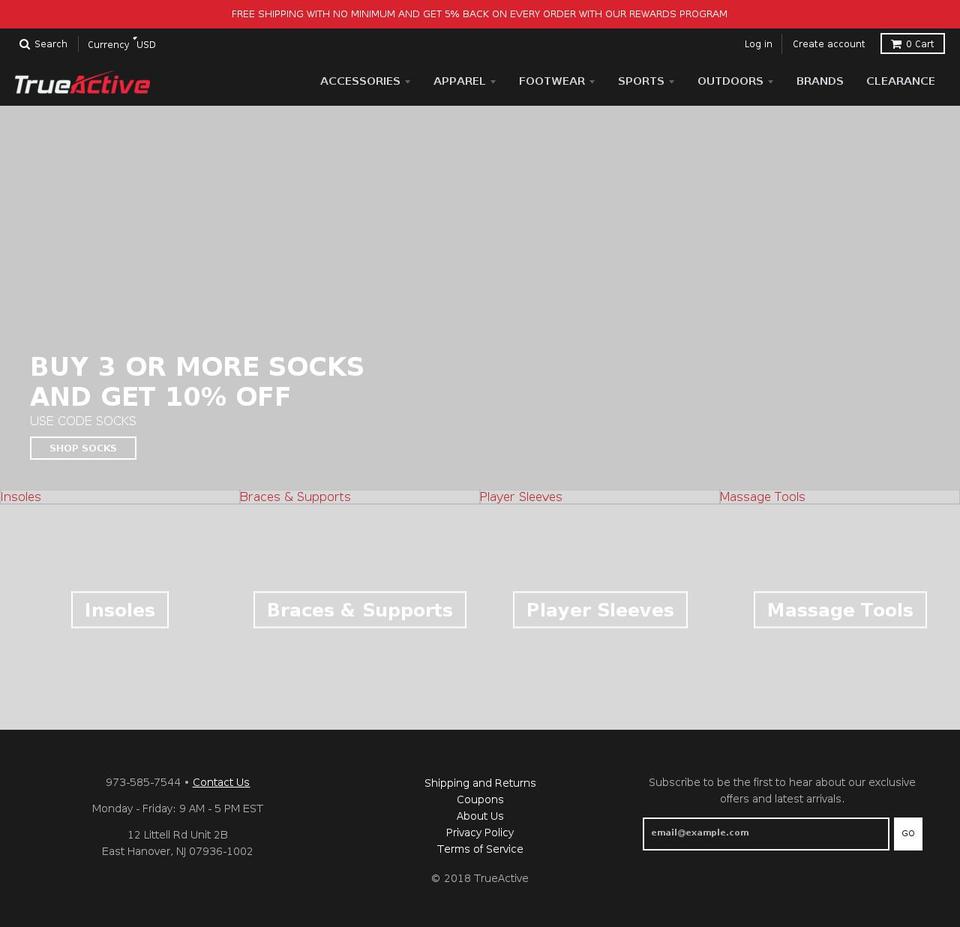Open the Contact Us link
Image resolution: width=960 pixels, height=927 pixels.
point(221,782)
